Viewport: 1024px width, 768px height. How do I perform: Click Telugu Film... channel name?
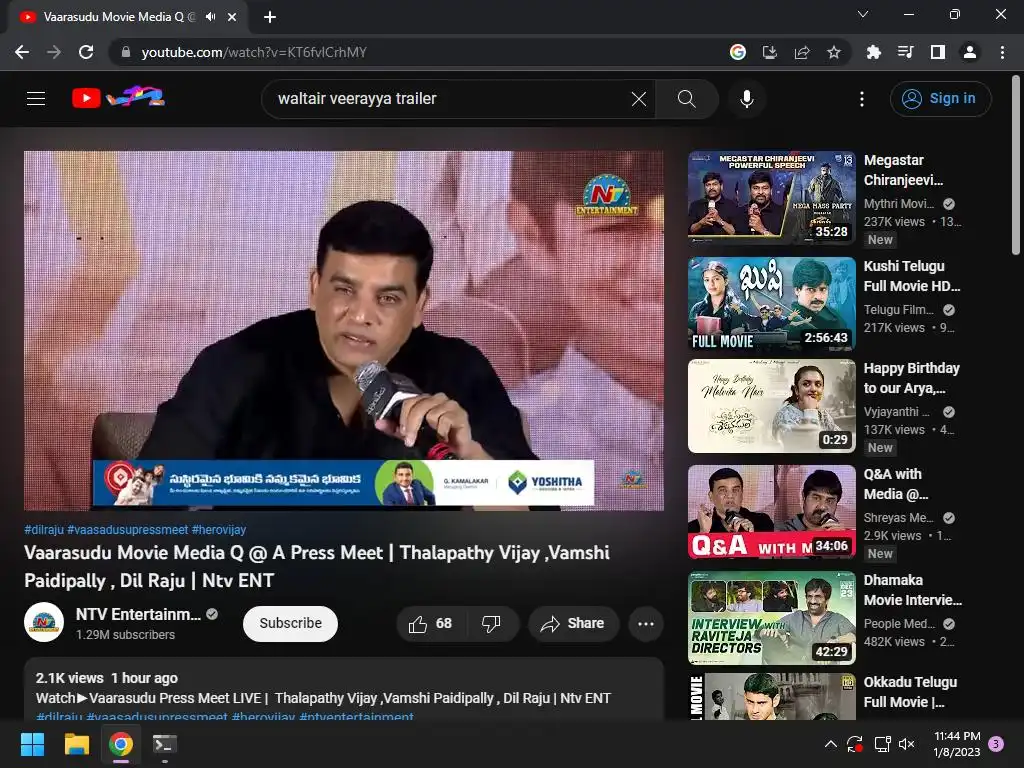pyautogui.click(x=899, y=310)
